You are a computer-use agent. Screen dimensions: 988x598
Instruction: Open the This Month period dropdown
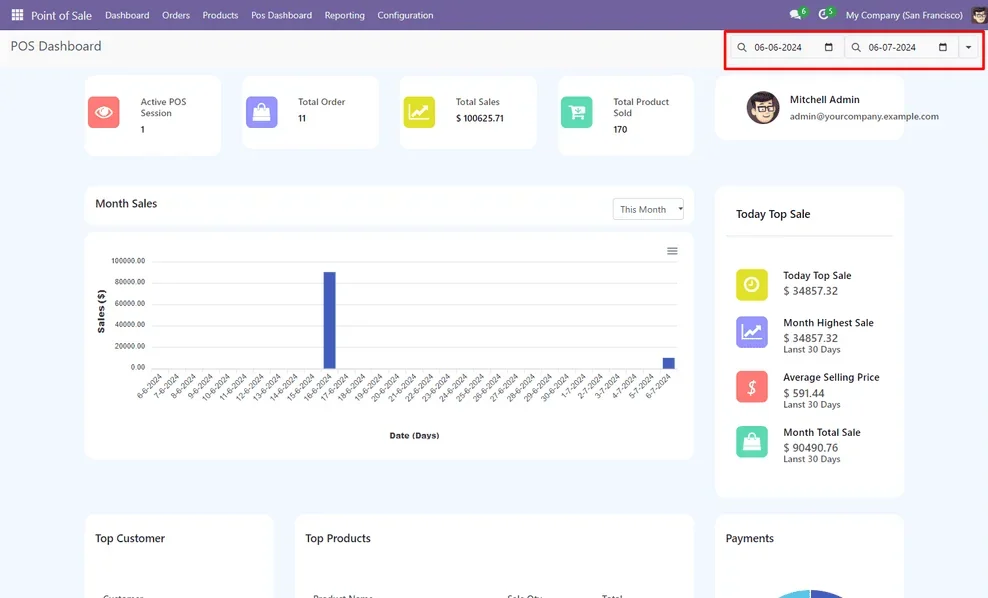649,209
